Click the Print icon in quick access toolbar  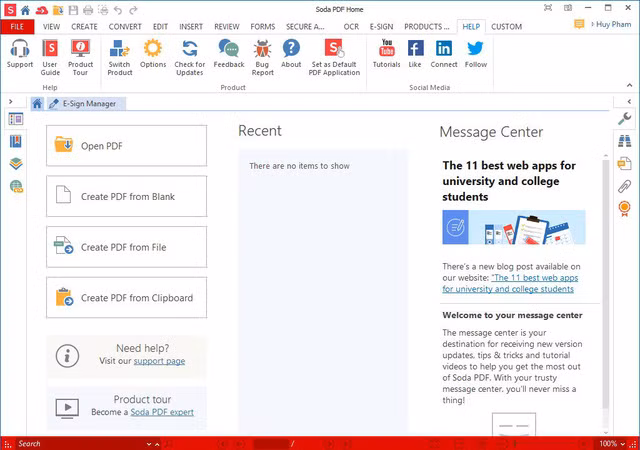pyautogui.click(x=88, y=10)
